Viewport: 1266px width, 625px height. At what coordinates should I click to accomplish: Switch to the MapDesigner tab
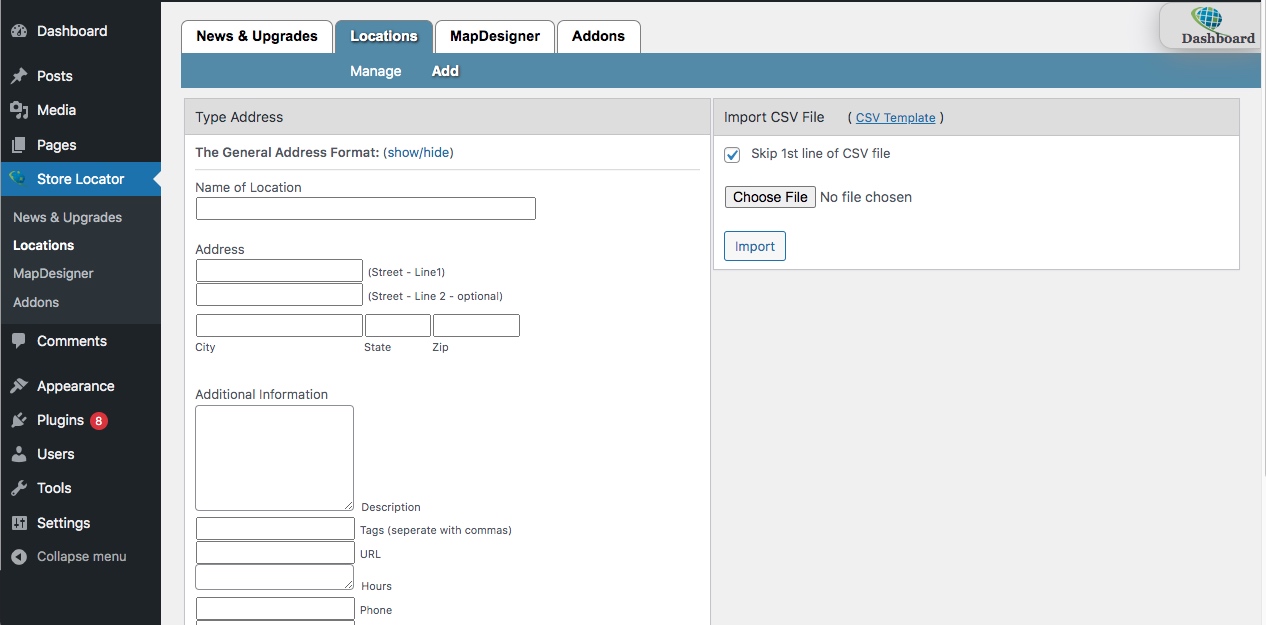click(x=495, y=36)
